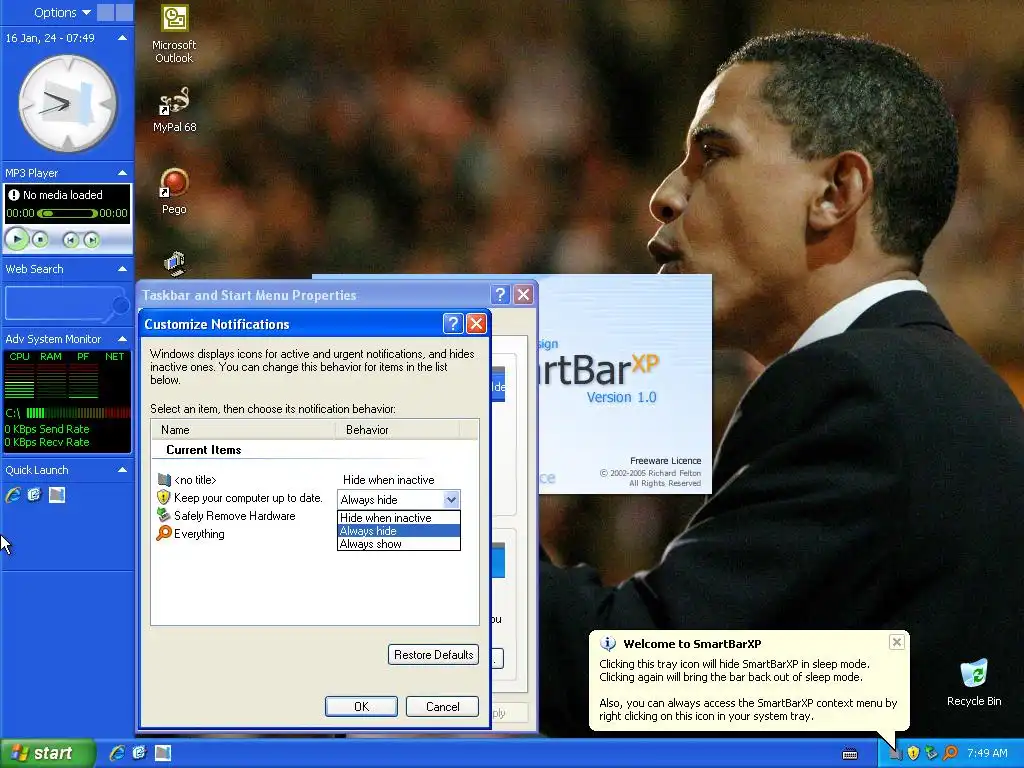Skip to previous track in MP3 Player
1024x768 pixels.
coord(71,240)
